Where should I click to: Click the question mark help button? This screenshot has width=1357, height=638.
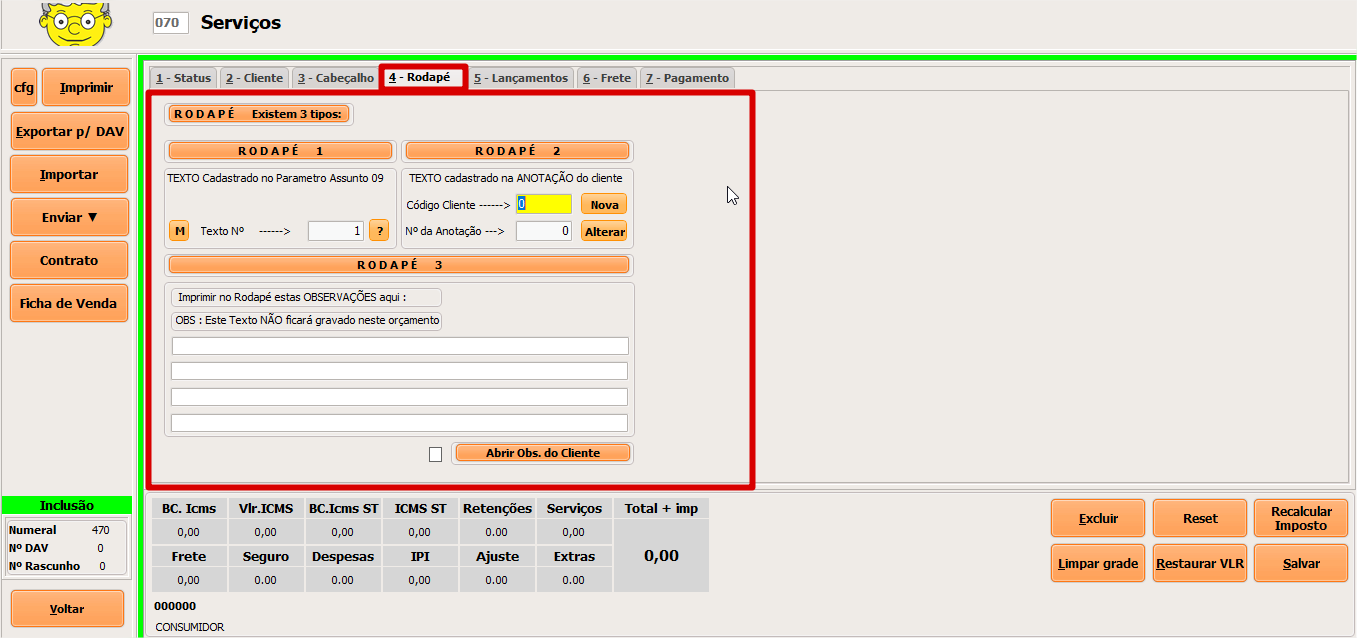coord(379,231)
